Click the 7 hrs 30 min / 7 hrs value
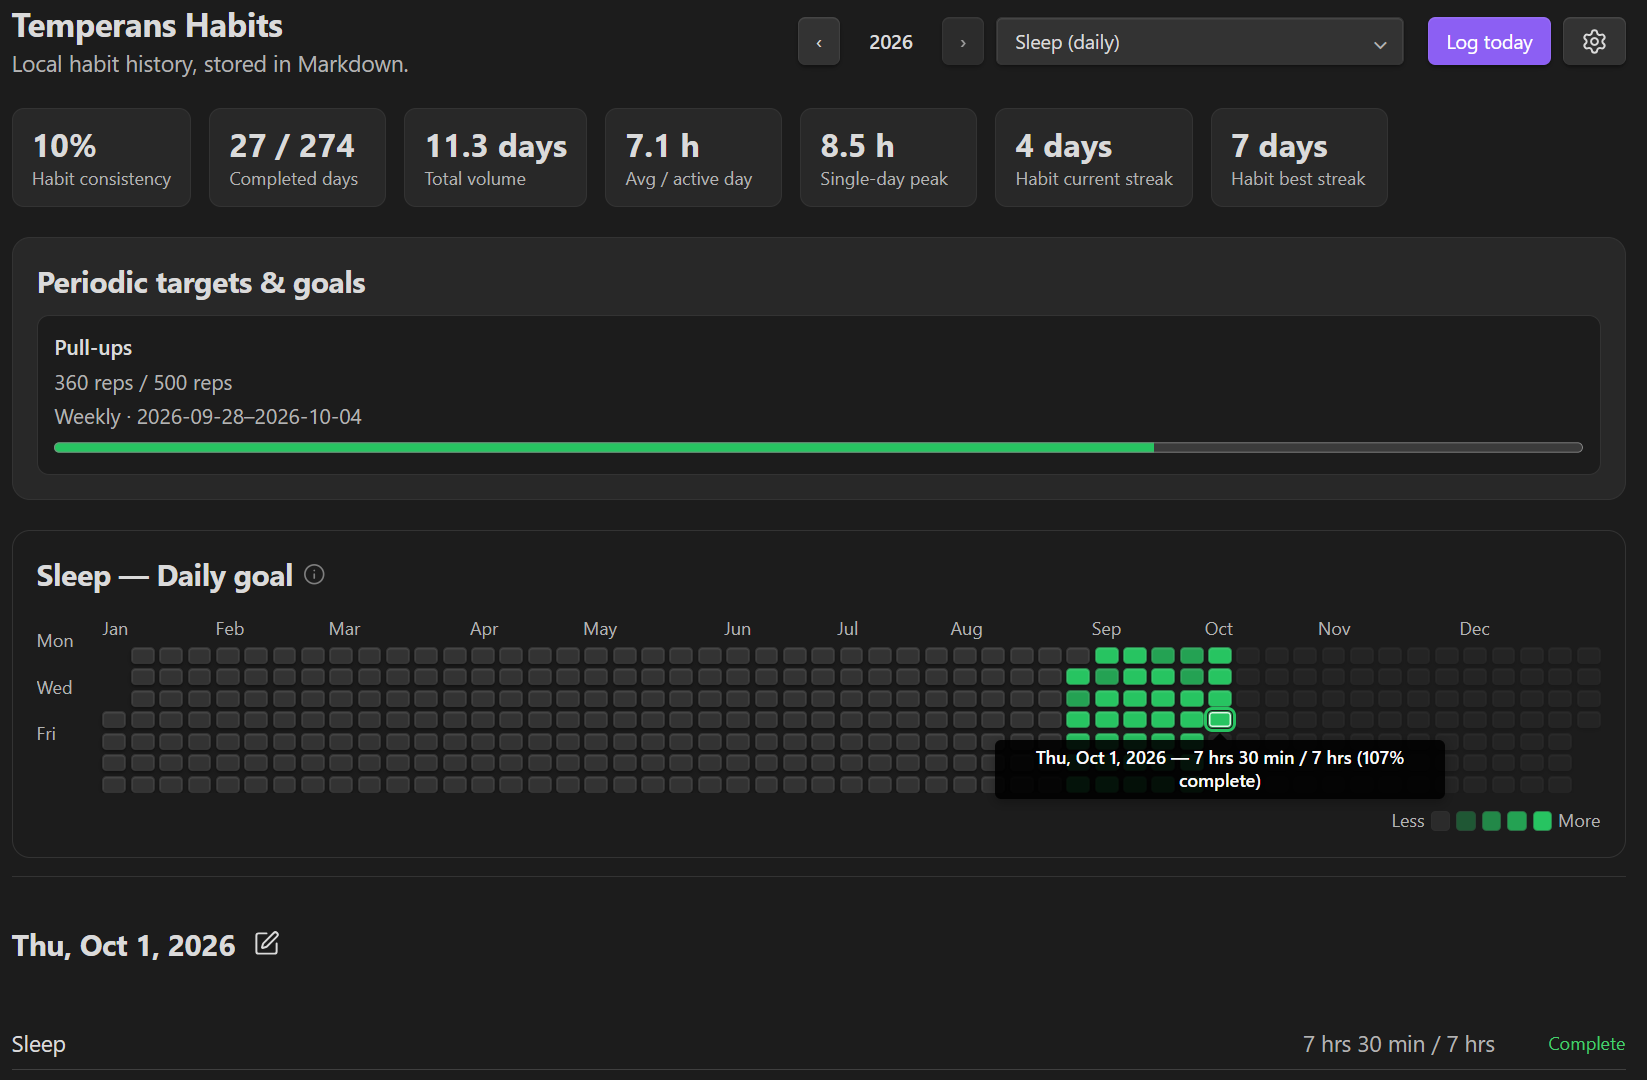The width and height of the screenshot is (1647, 1080). 1399,1044
